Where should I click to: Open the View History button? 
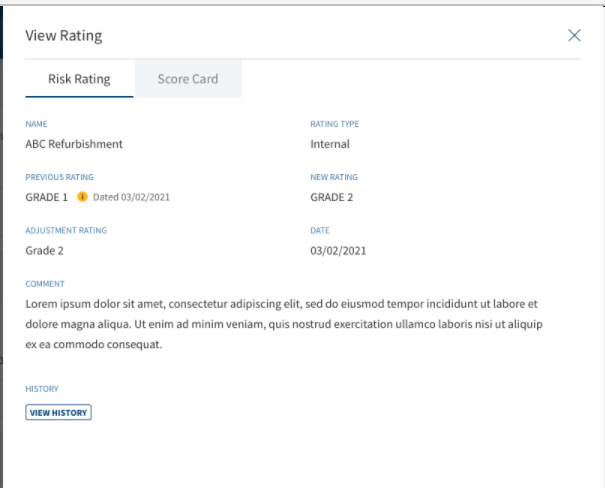(x=58, y=412)
